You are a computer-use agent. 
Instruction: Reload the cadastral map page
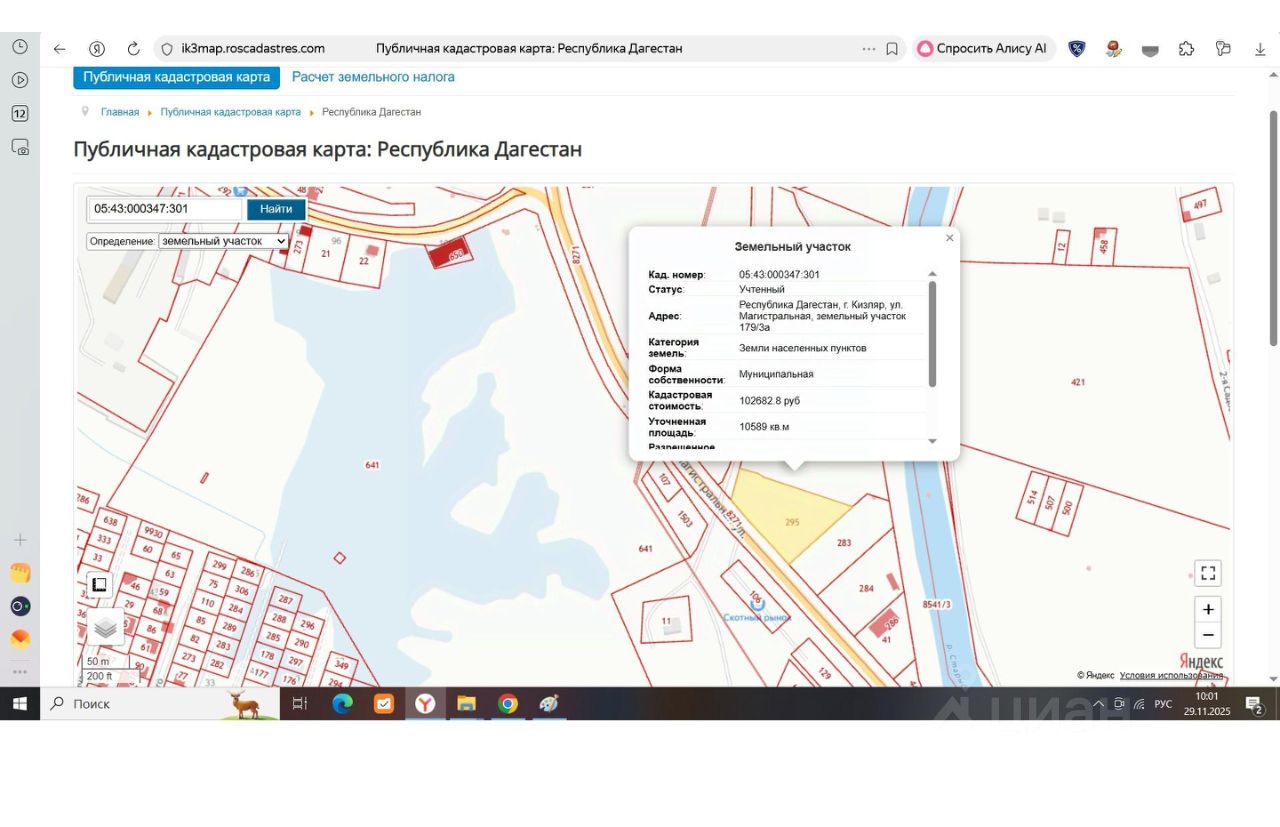pos(133,48)
